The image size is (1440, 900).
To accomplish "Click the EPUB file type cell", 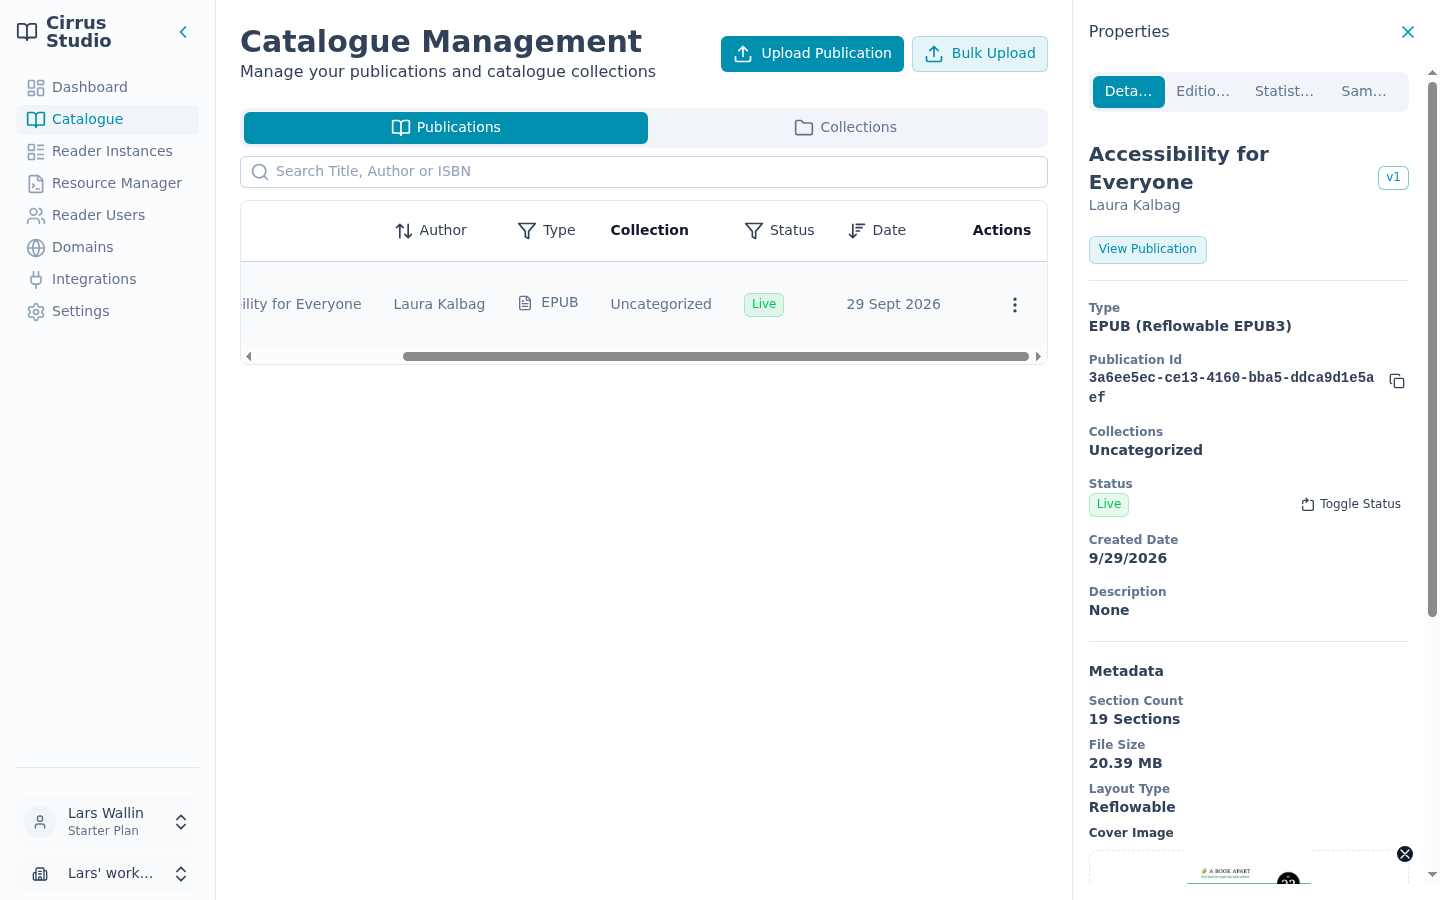I will point(548,303).
